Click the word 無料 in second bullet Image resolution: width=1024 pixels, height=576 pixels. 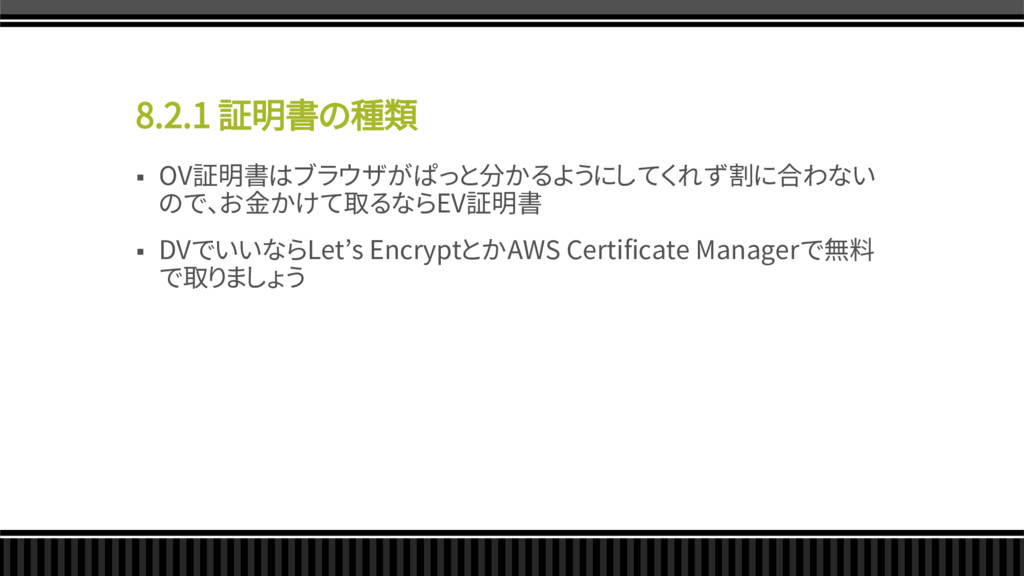click(x=849, y=250)
